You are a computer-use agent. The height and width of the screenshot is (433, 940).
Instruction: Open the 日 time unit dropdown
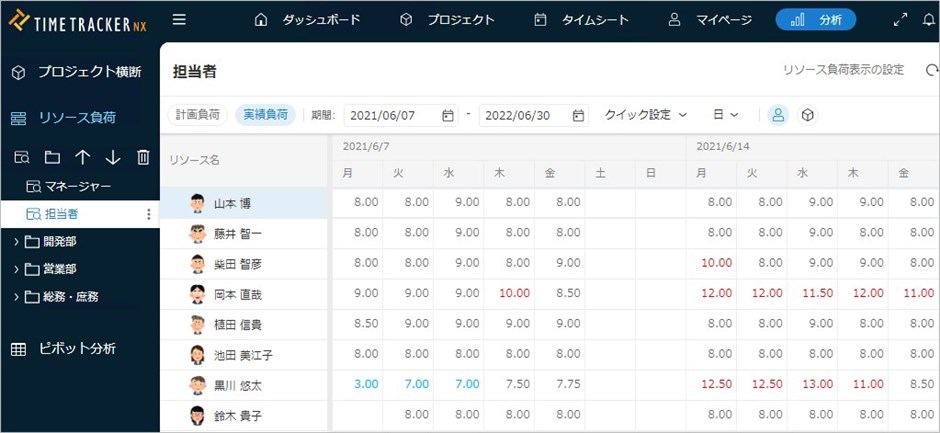725,115
